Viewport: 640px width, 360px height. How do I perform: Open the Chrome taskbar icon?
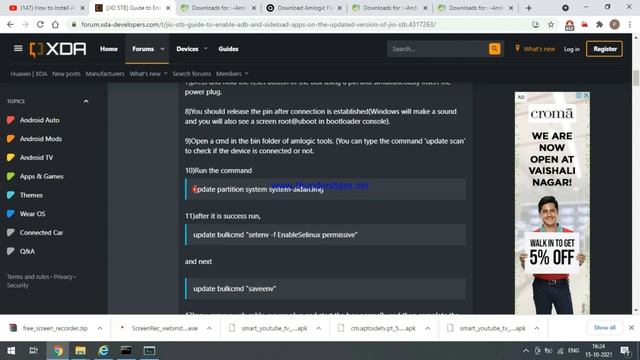58,351
